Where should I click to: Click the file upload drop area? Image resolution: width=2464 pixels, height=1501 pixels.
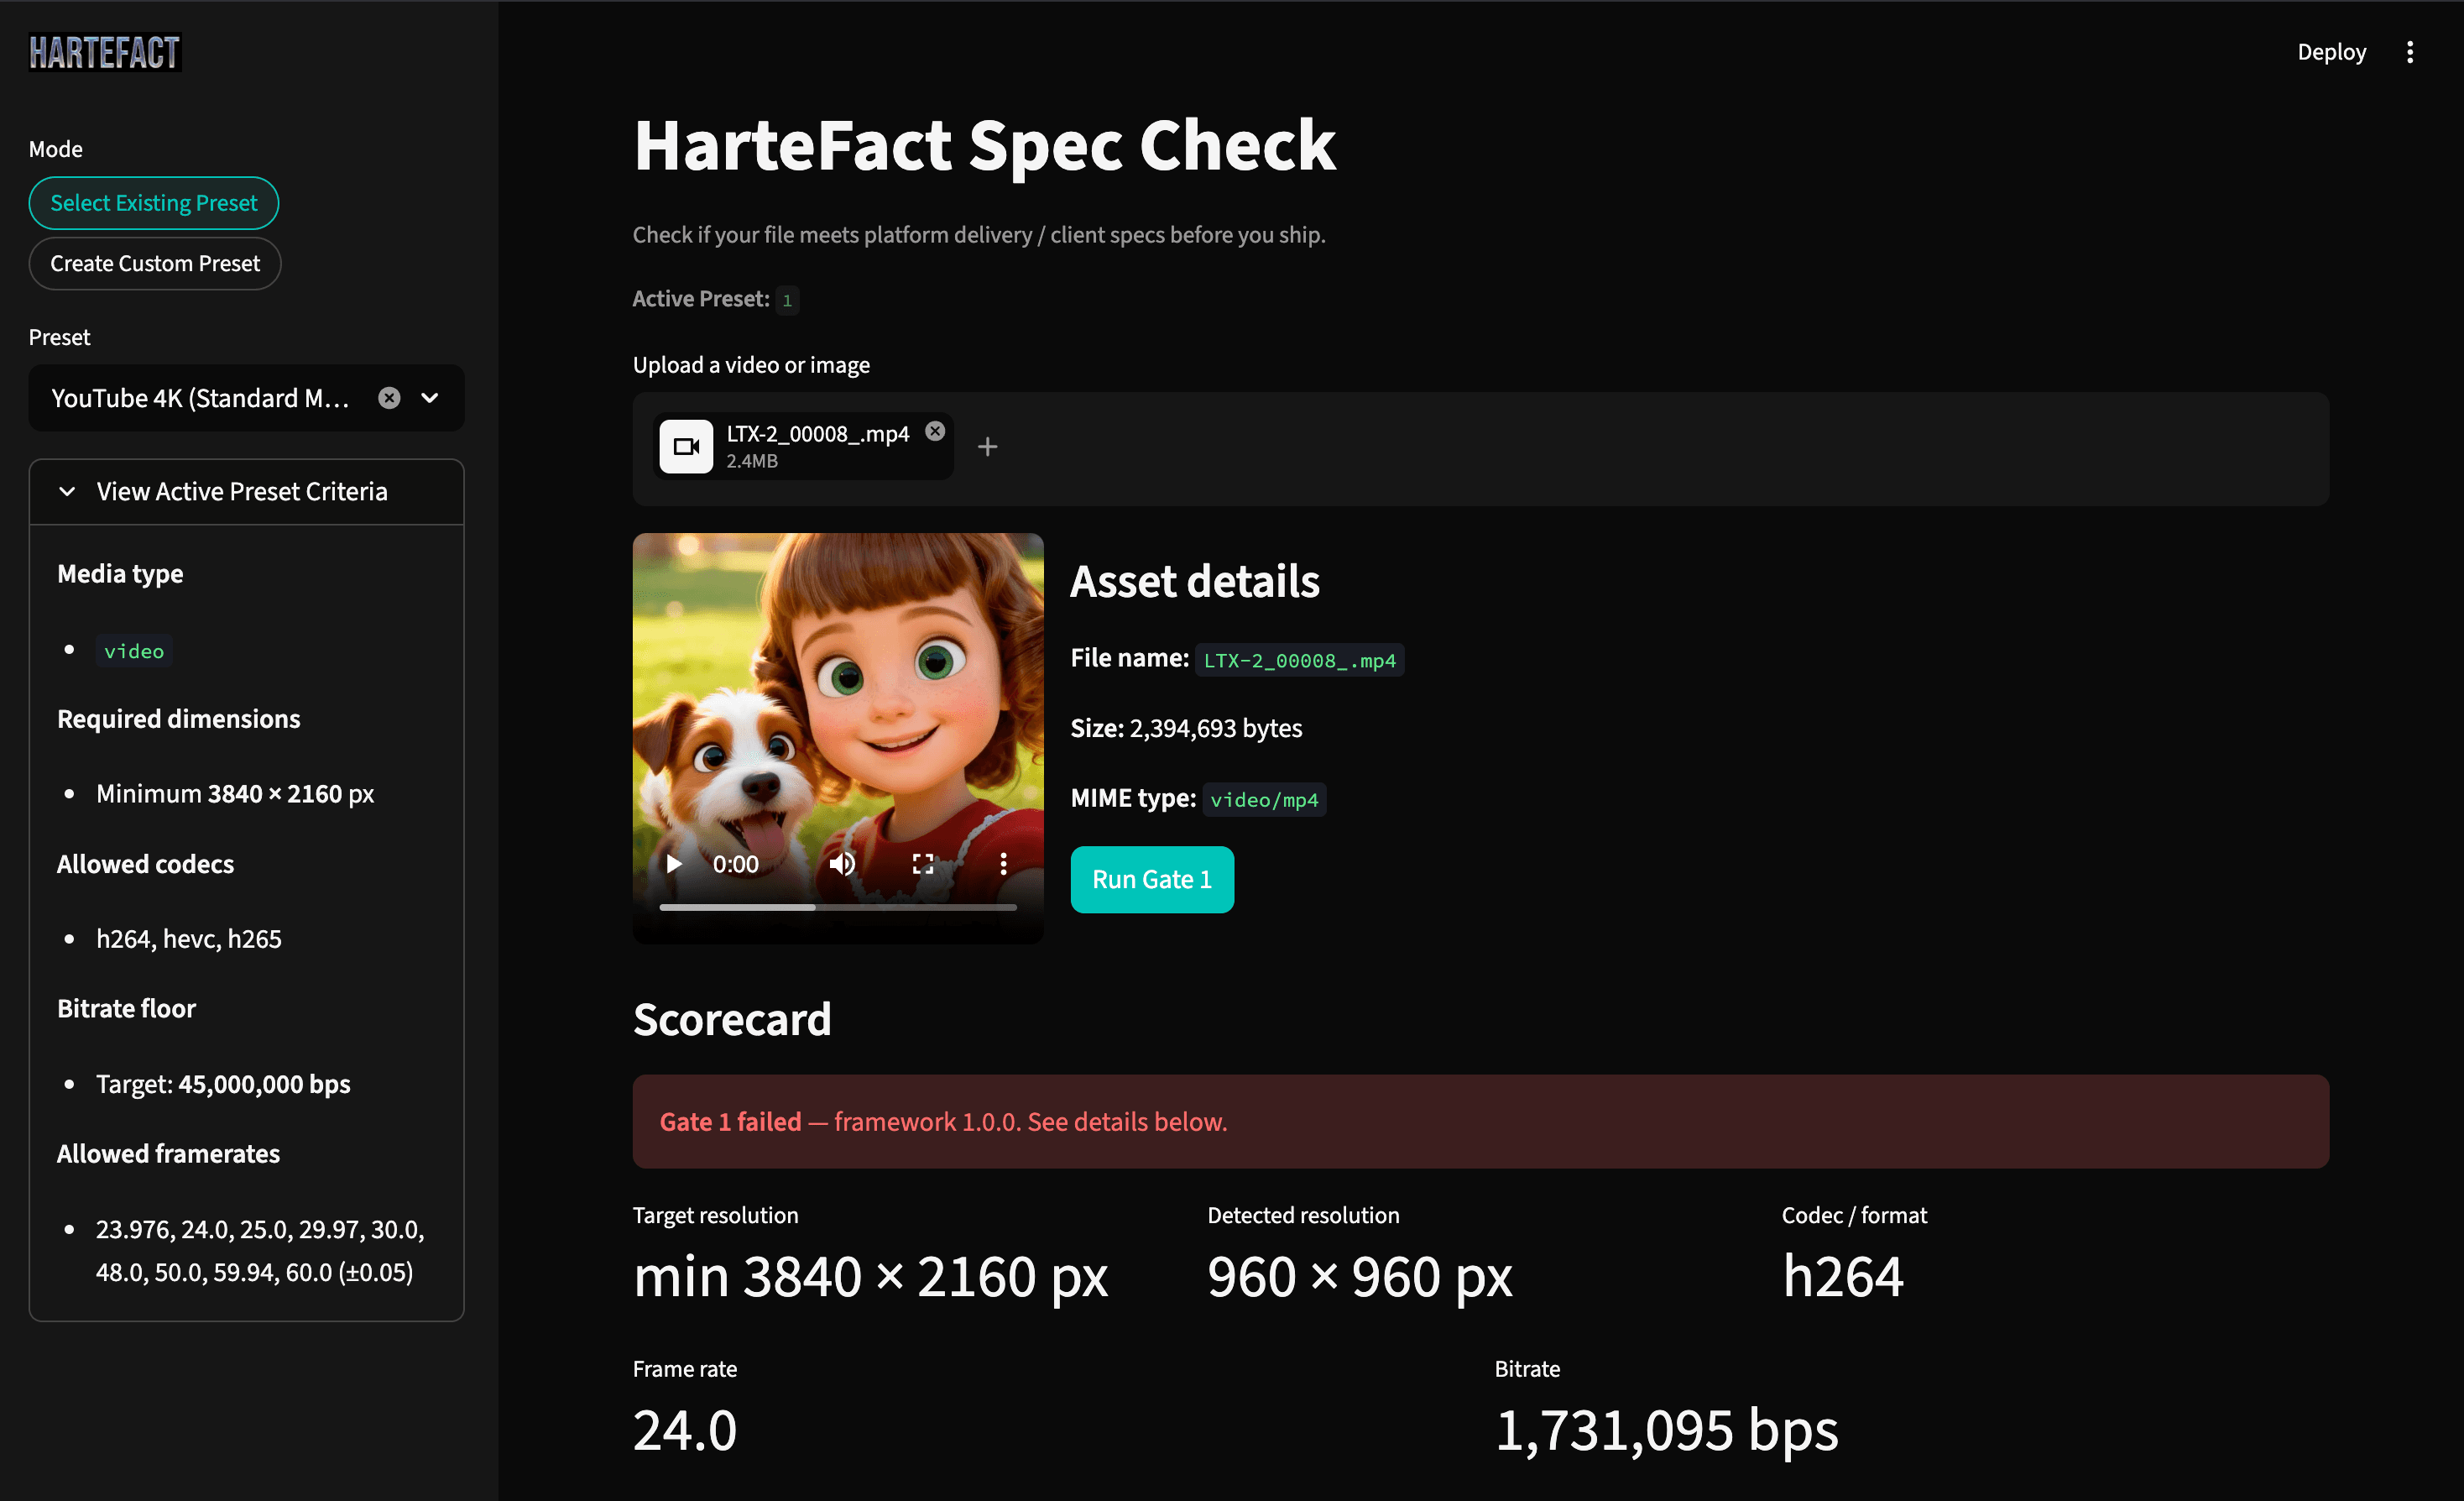(x=1481, y=448)
